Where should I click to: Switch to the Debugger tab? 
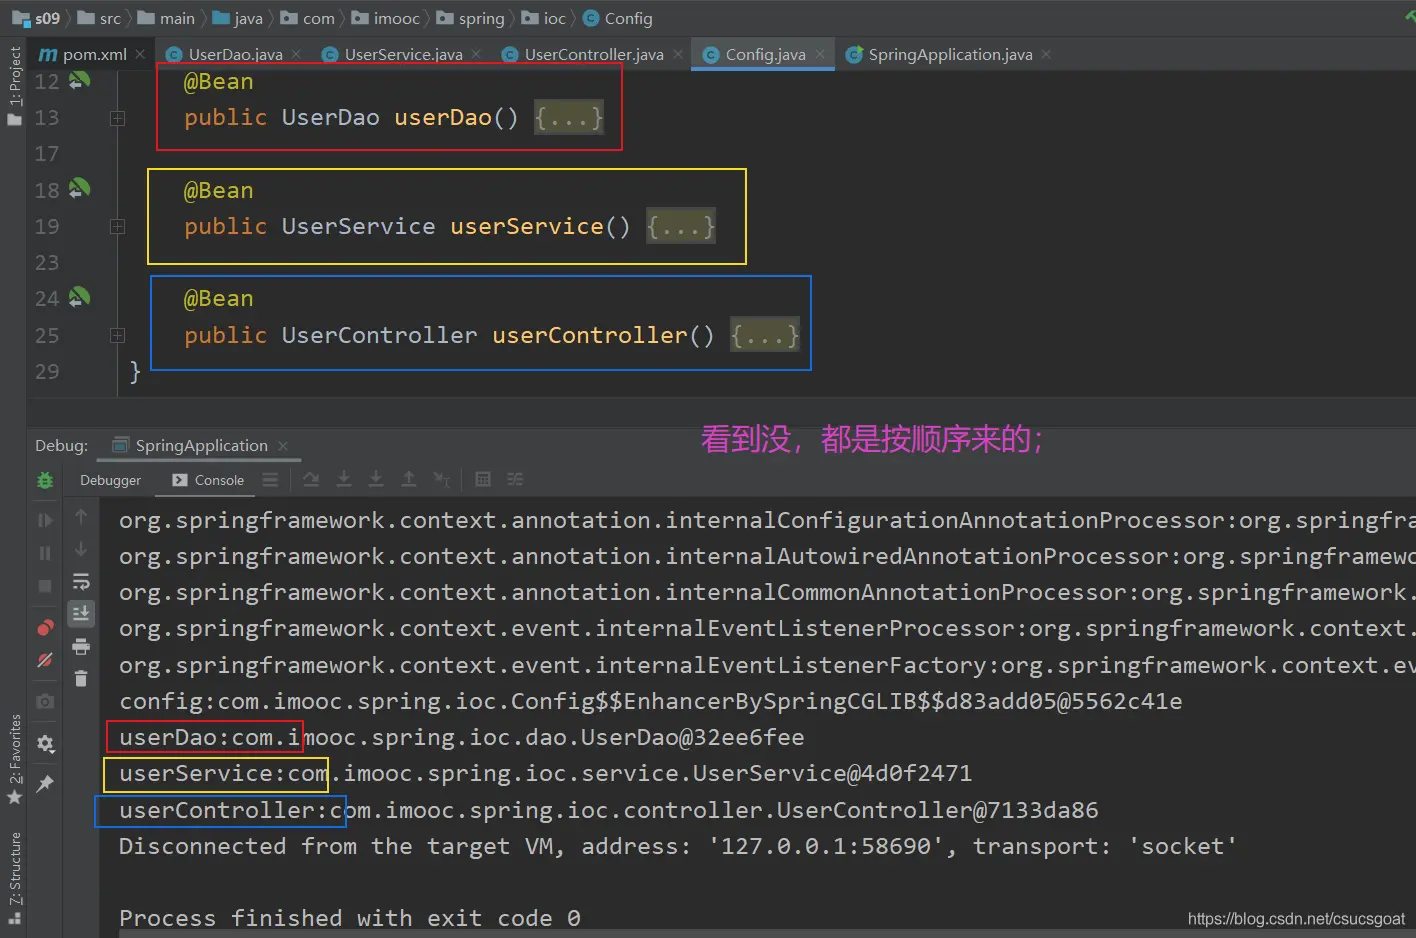click(110, 480)
